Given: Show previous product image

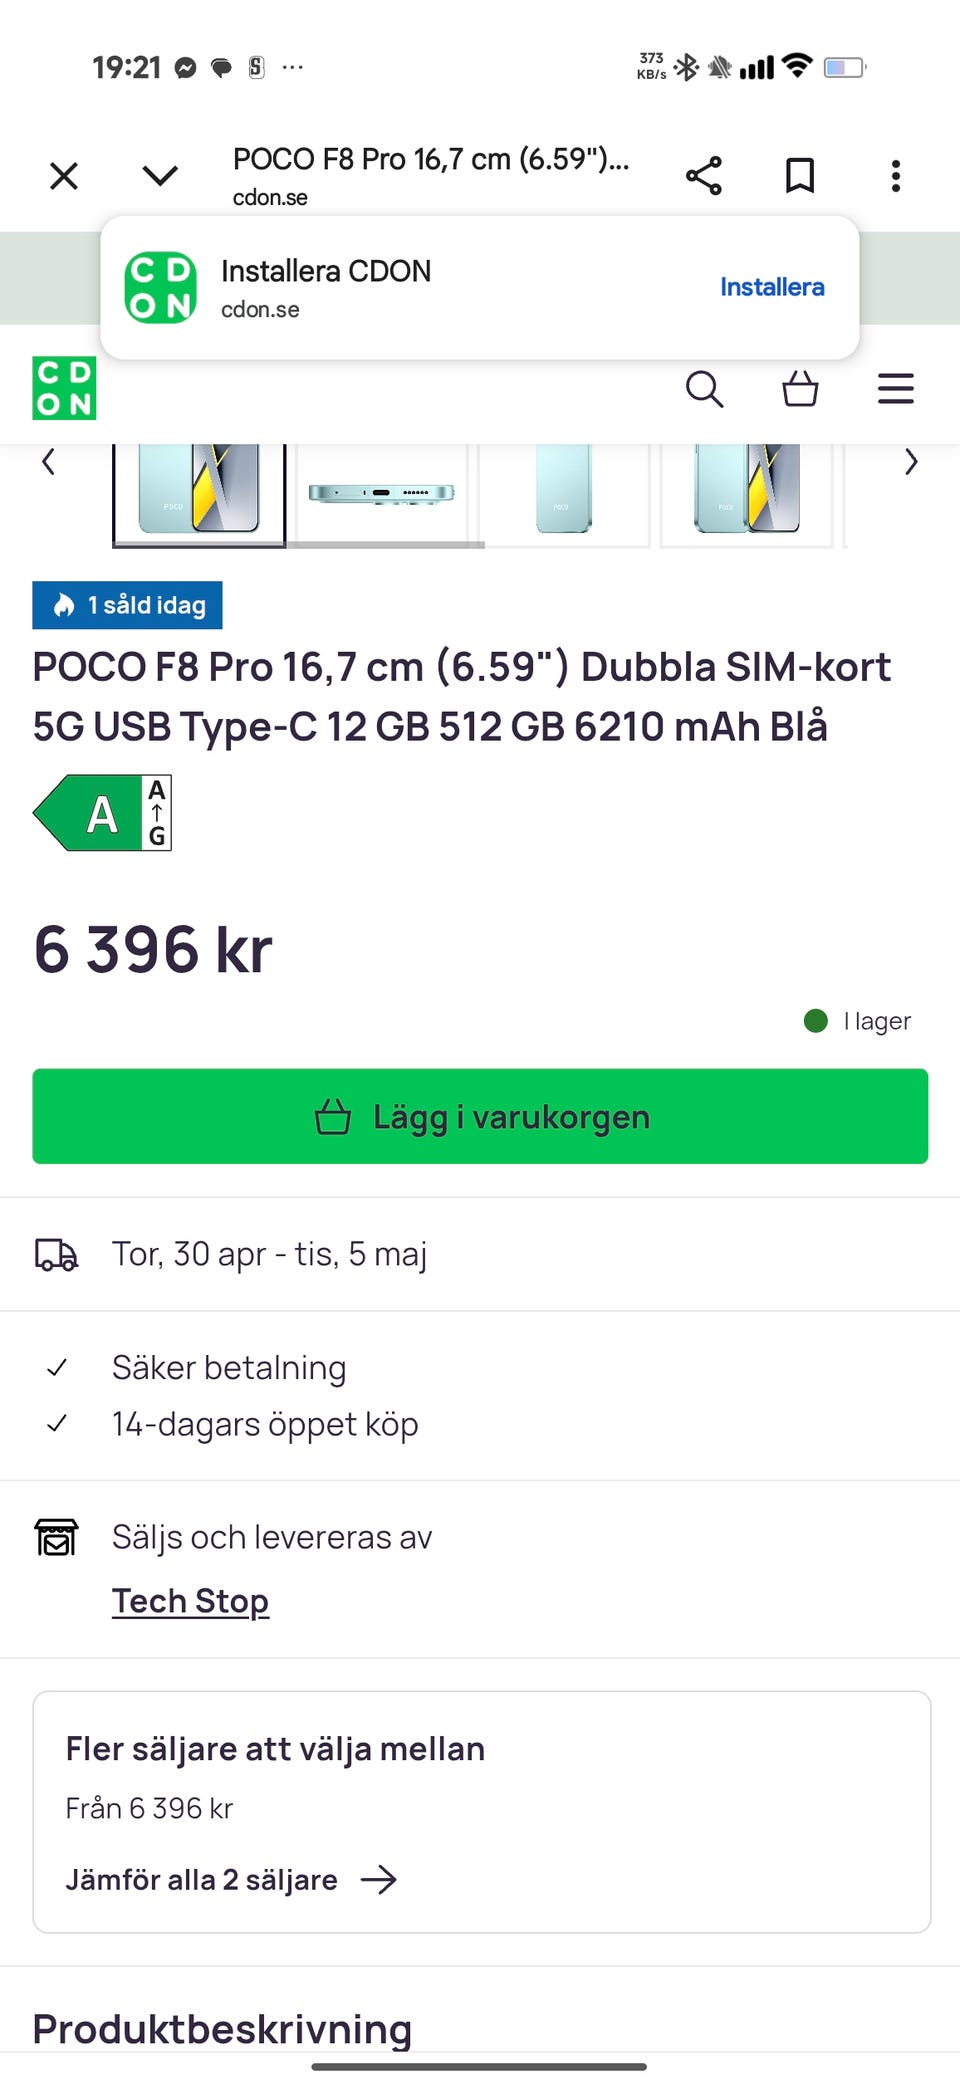Looking at the screenshot, I should click(48, 462).
